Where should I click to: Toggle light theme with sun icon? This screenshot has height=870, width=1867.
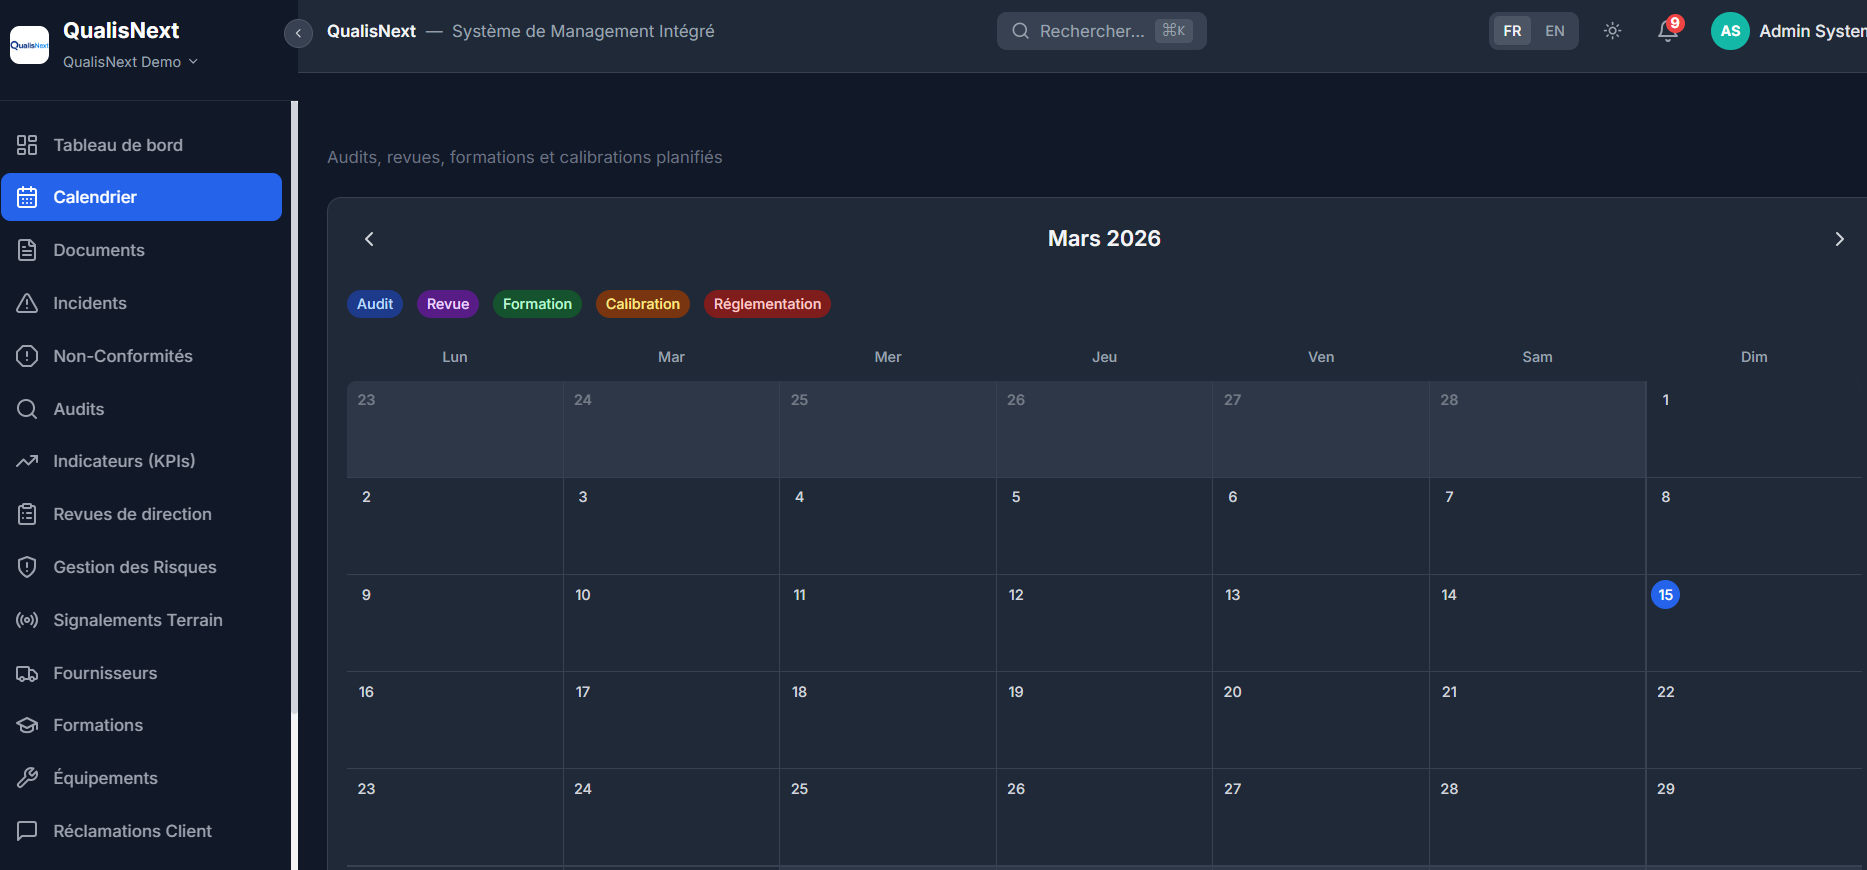pyautogui.click(x=1612, y=31)
